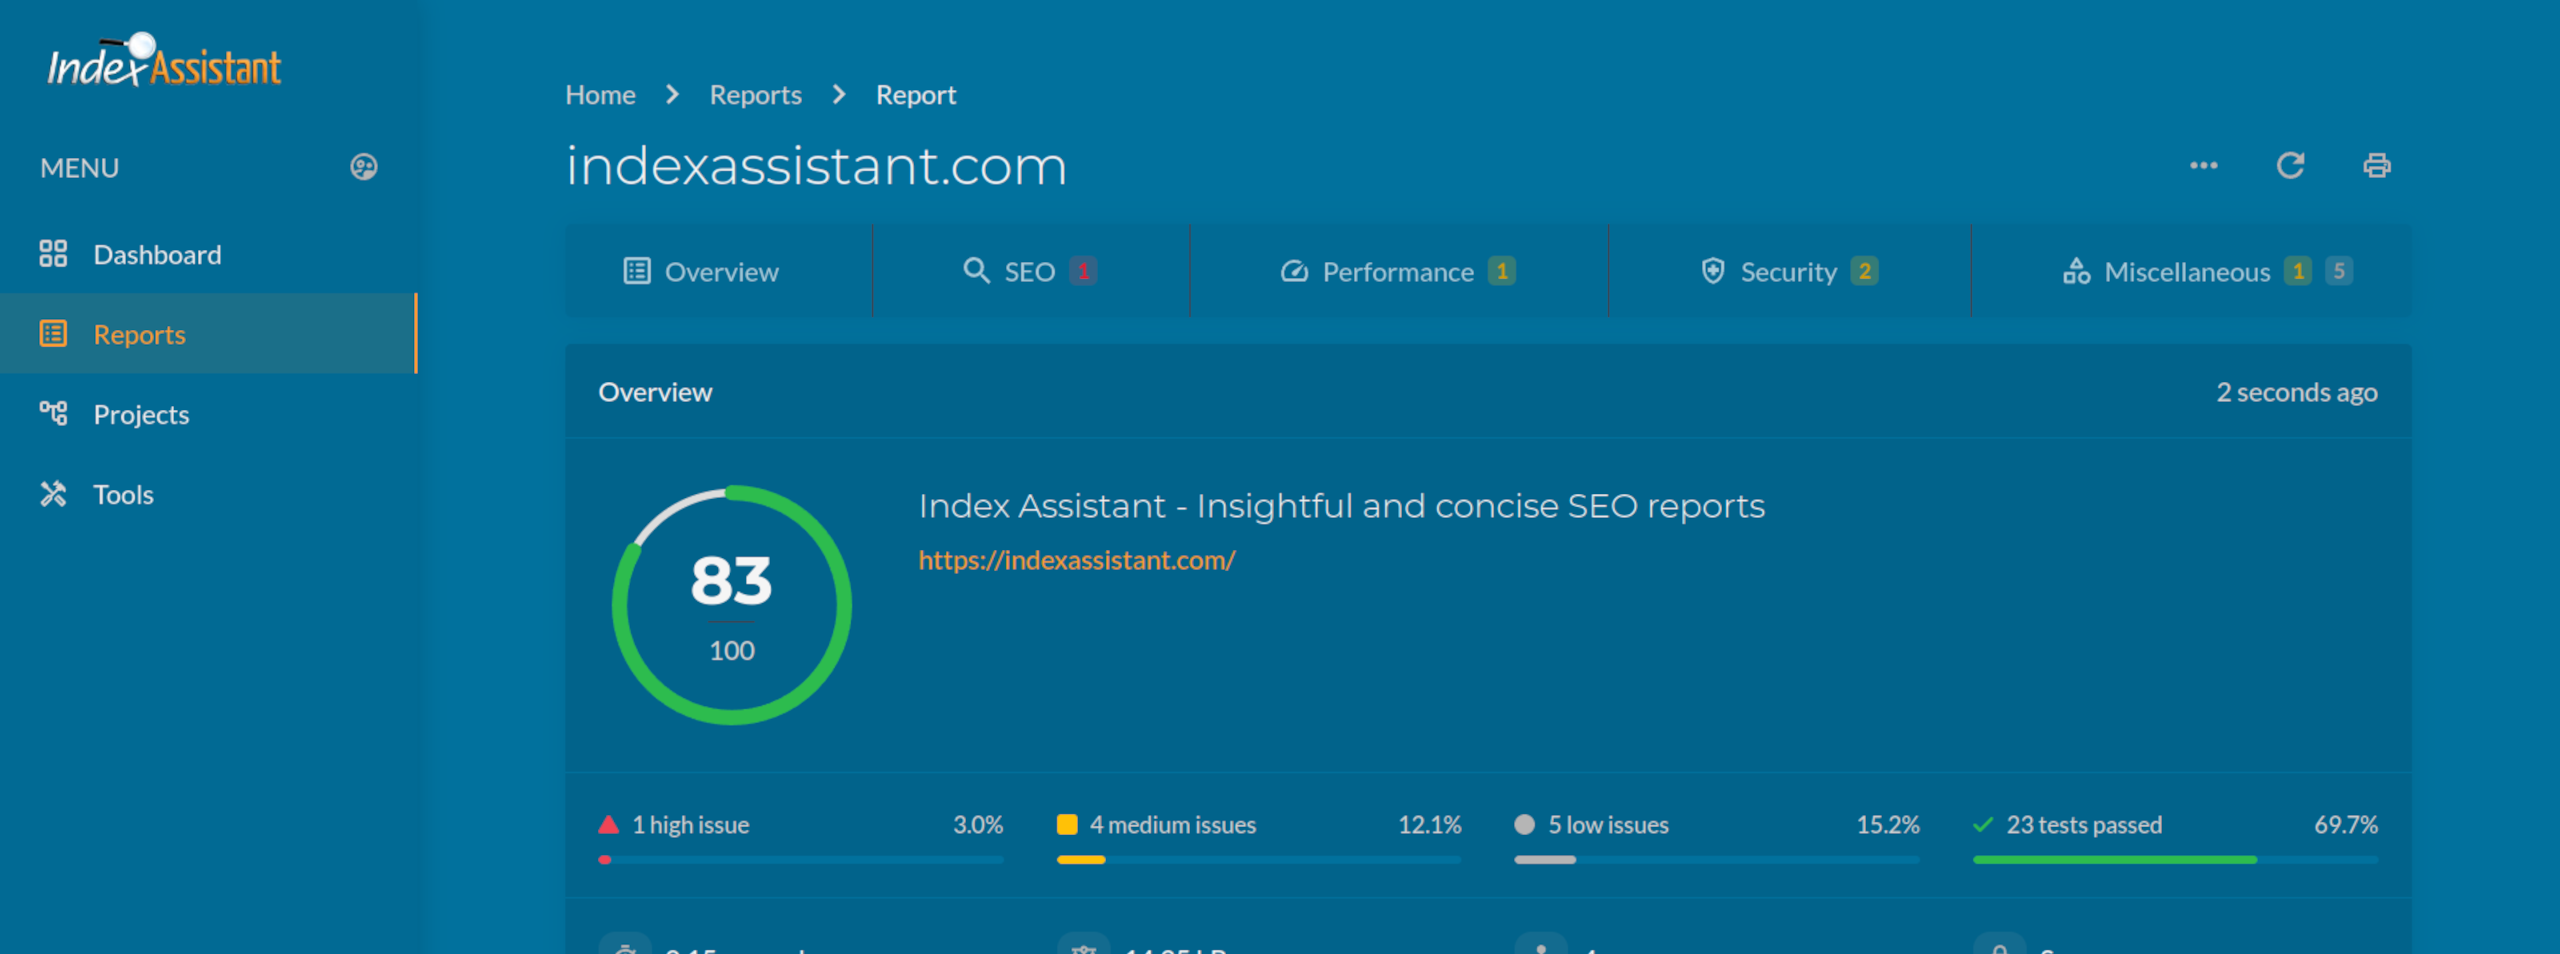Click the '1 high issue' label

click(x=691, y=825)
